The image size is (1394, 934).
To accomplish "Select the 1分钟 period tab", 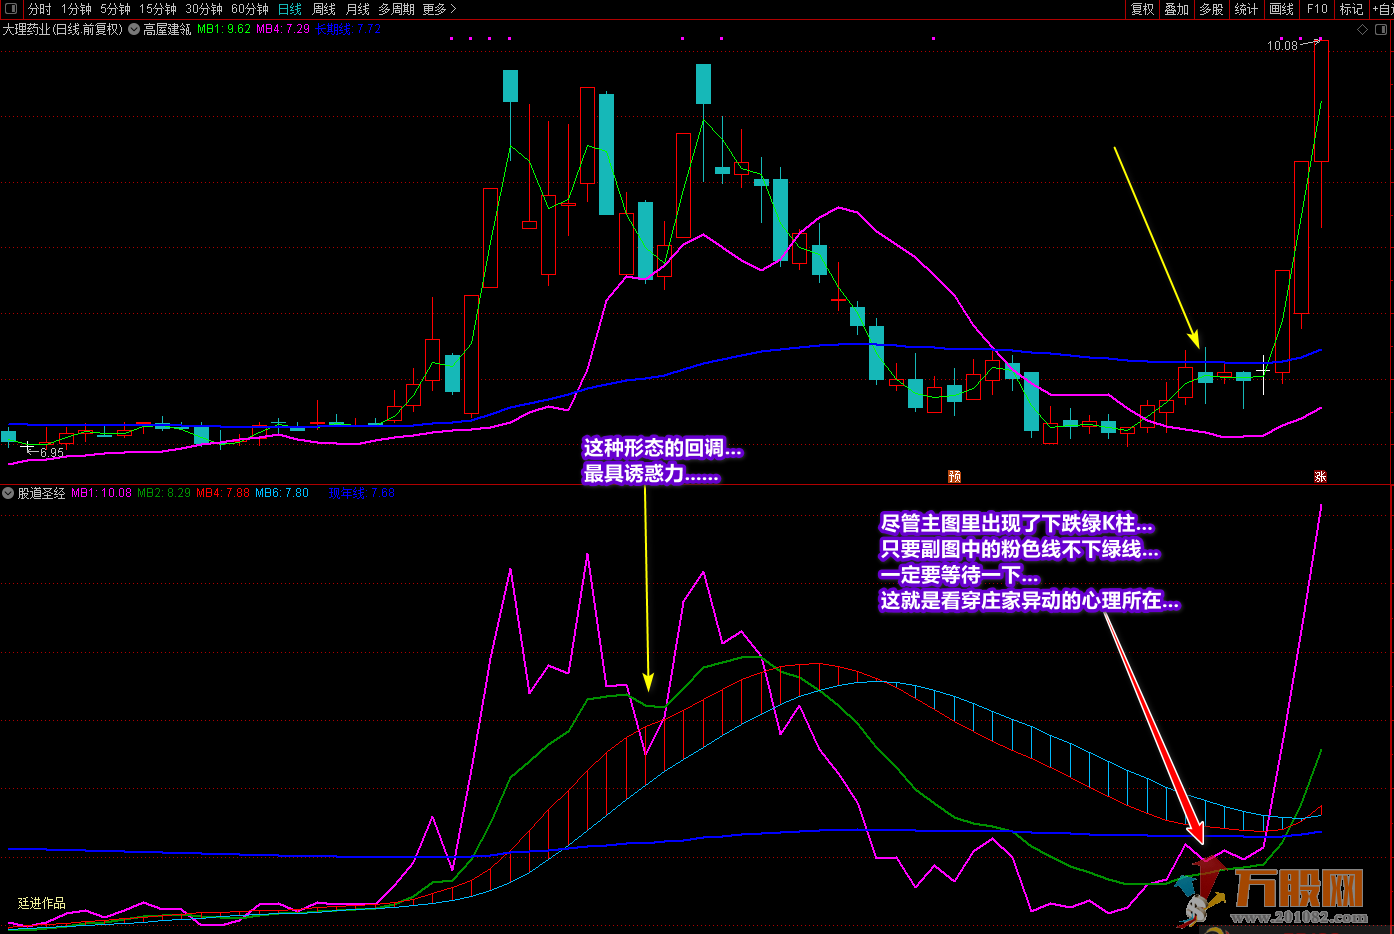I will (x=76, y=9).
